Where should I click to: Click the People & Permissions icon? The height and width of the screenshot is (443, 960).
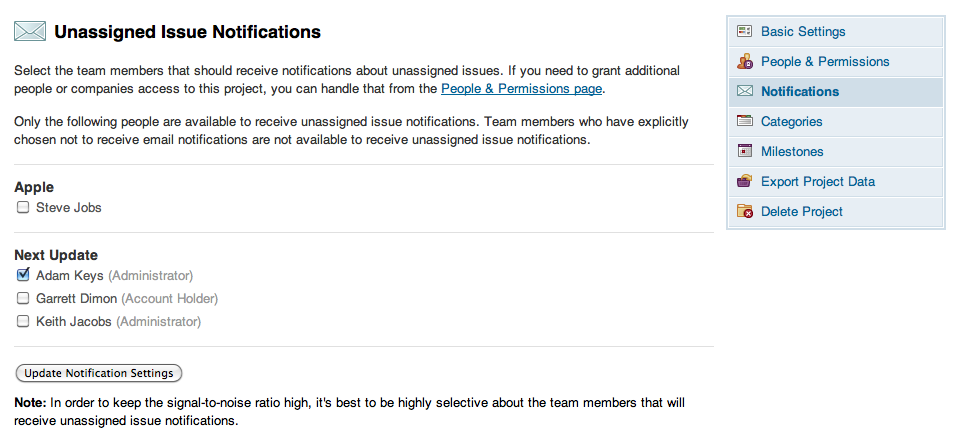[744, 61]
